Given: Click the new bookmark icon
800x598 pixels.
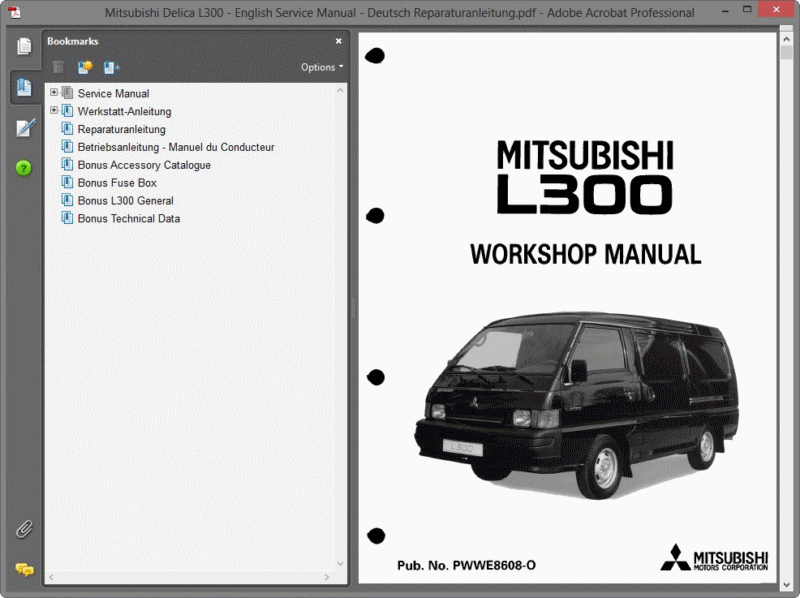Looking at the screenshot, I should [x=85, y=67].
